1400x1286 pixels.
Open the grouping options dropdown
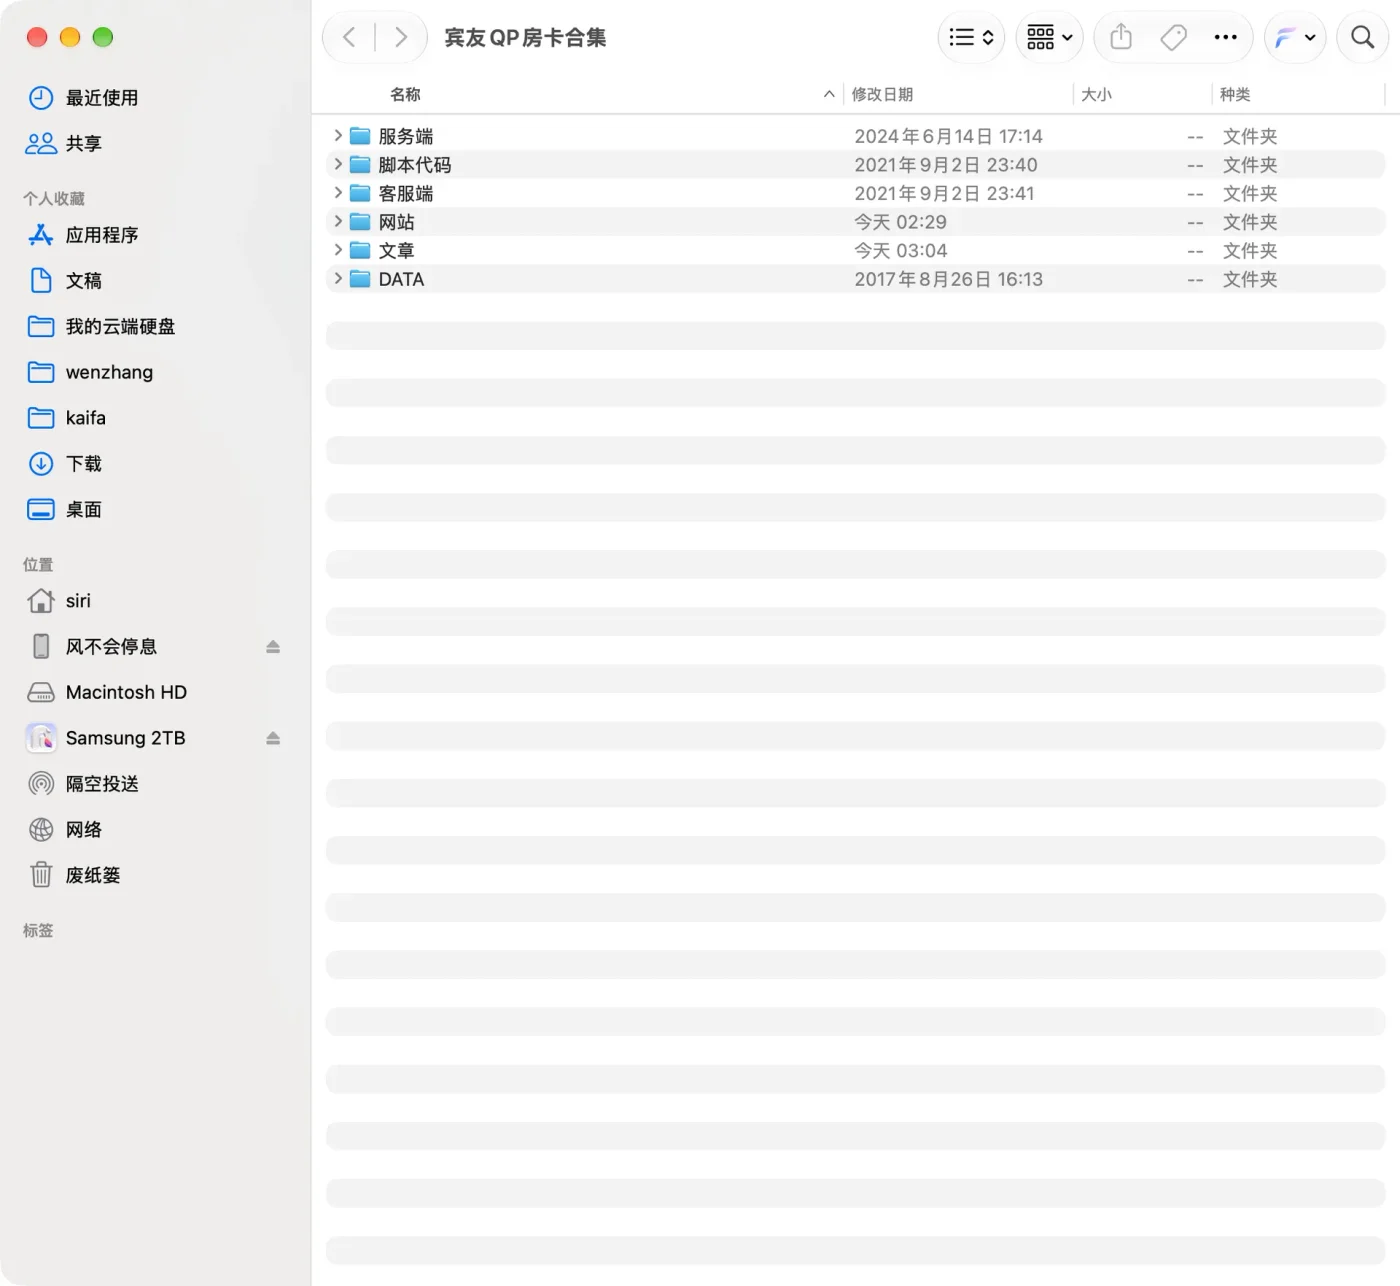(x=1049, y=37)
